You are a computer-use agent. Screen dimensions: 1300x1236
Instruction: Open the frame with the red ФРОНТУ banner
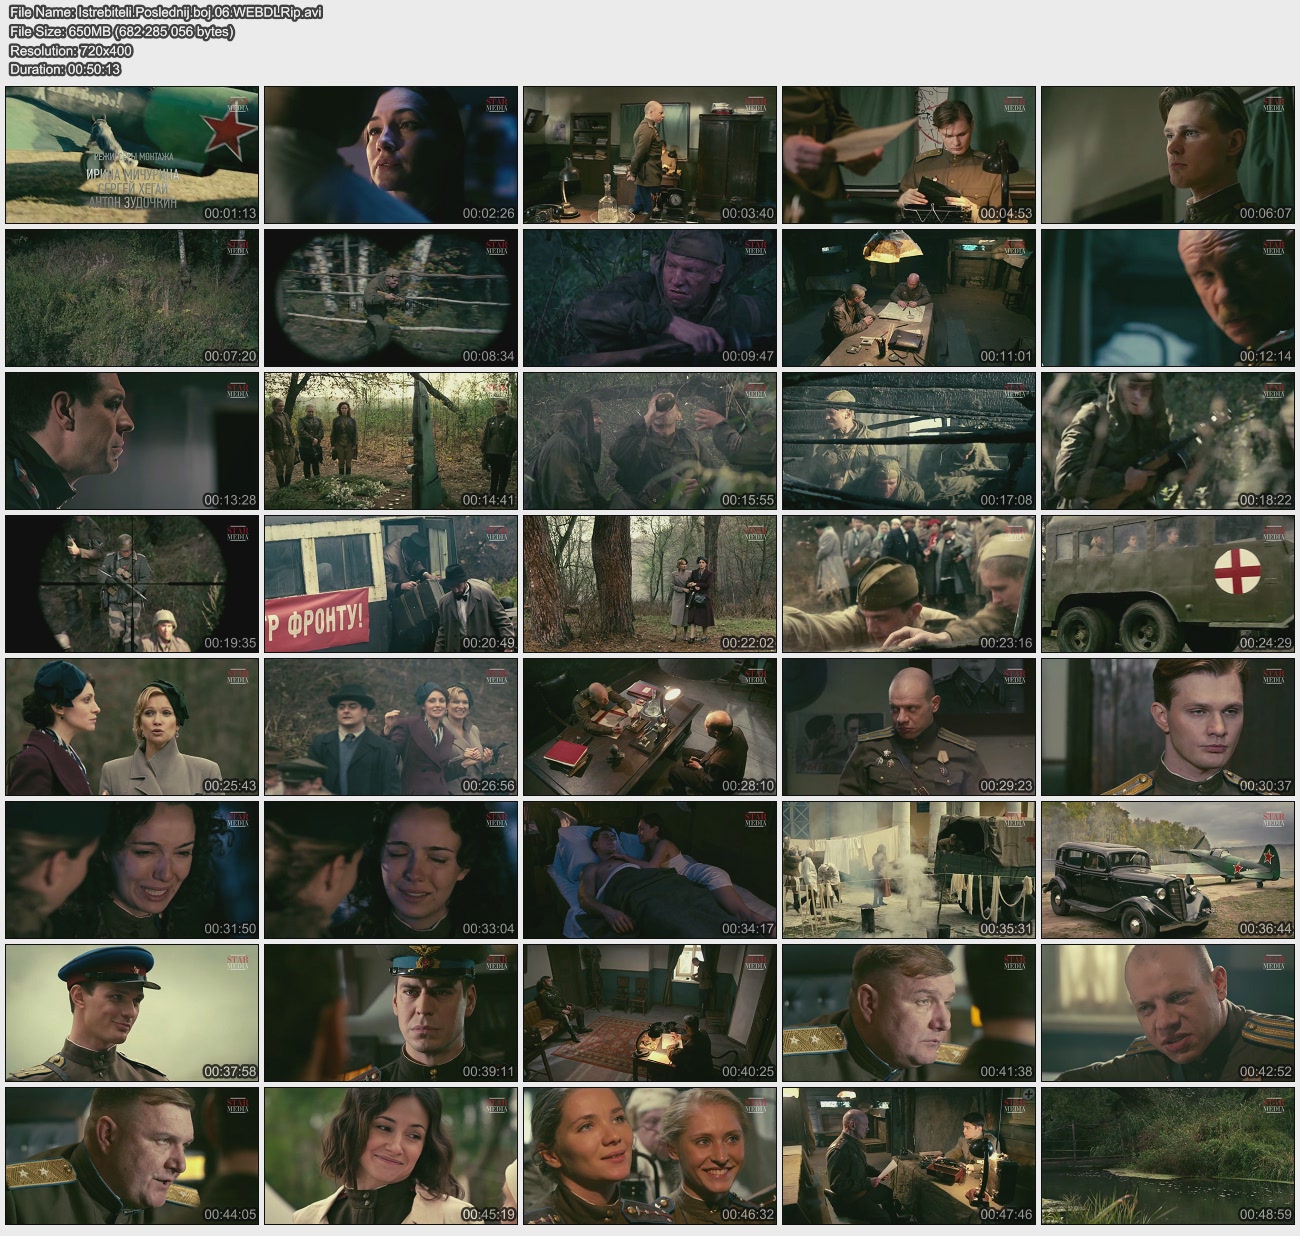(391, 584)
